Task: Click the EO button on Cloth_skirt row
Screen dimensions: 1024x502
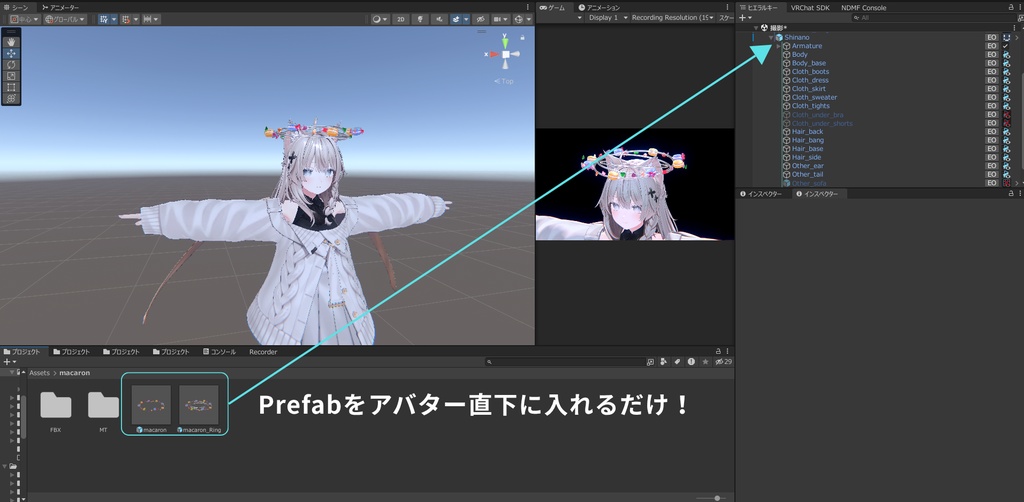Action: [991, 89]
